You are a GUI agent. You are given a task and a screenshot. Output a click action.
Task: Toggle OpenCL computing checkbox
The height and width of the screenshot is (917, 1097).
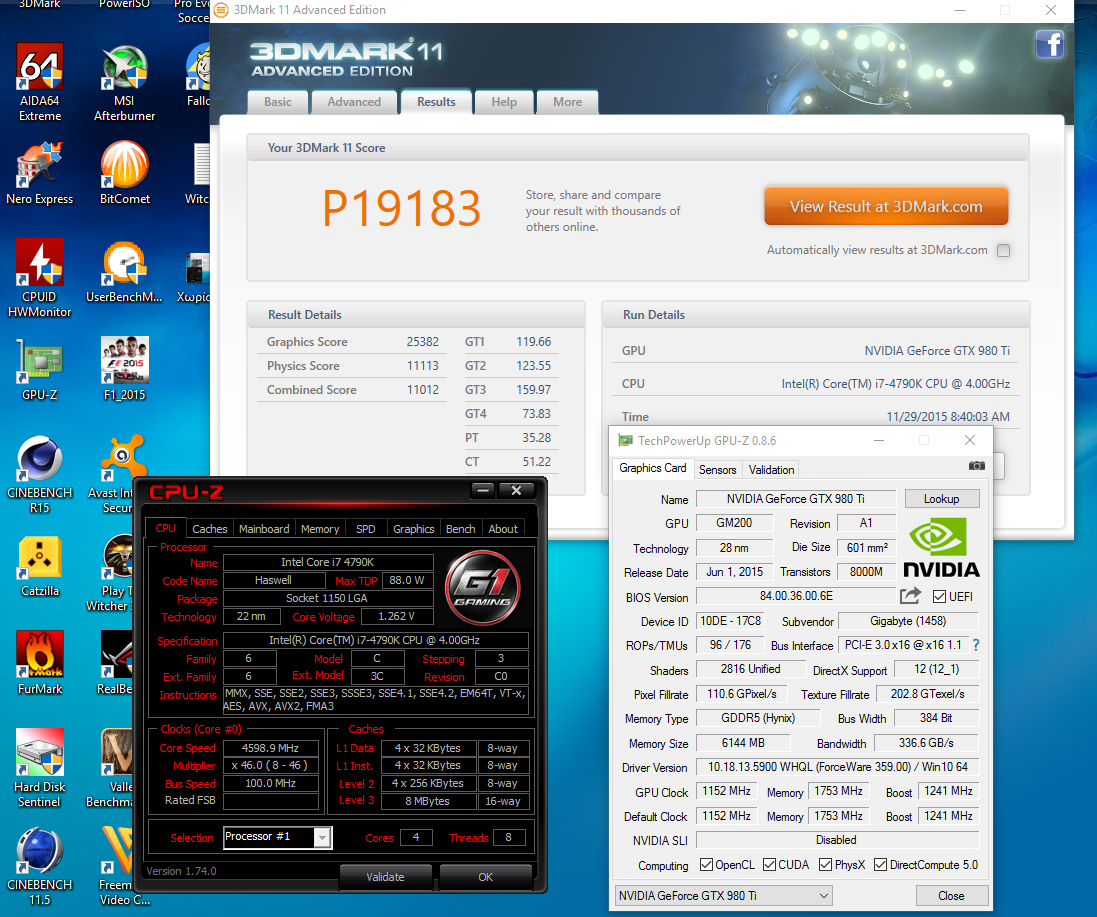[706, 865]
